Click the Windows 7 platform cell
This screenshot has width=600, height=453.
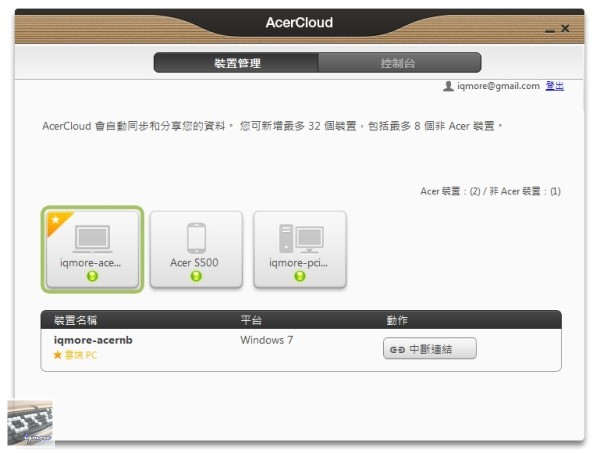click(267, 340)
